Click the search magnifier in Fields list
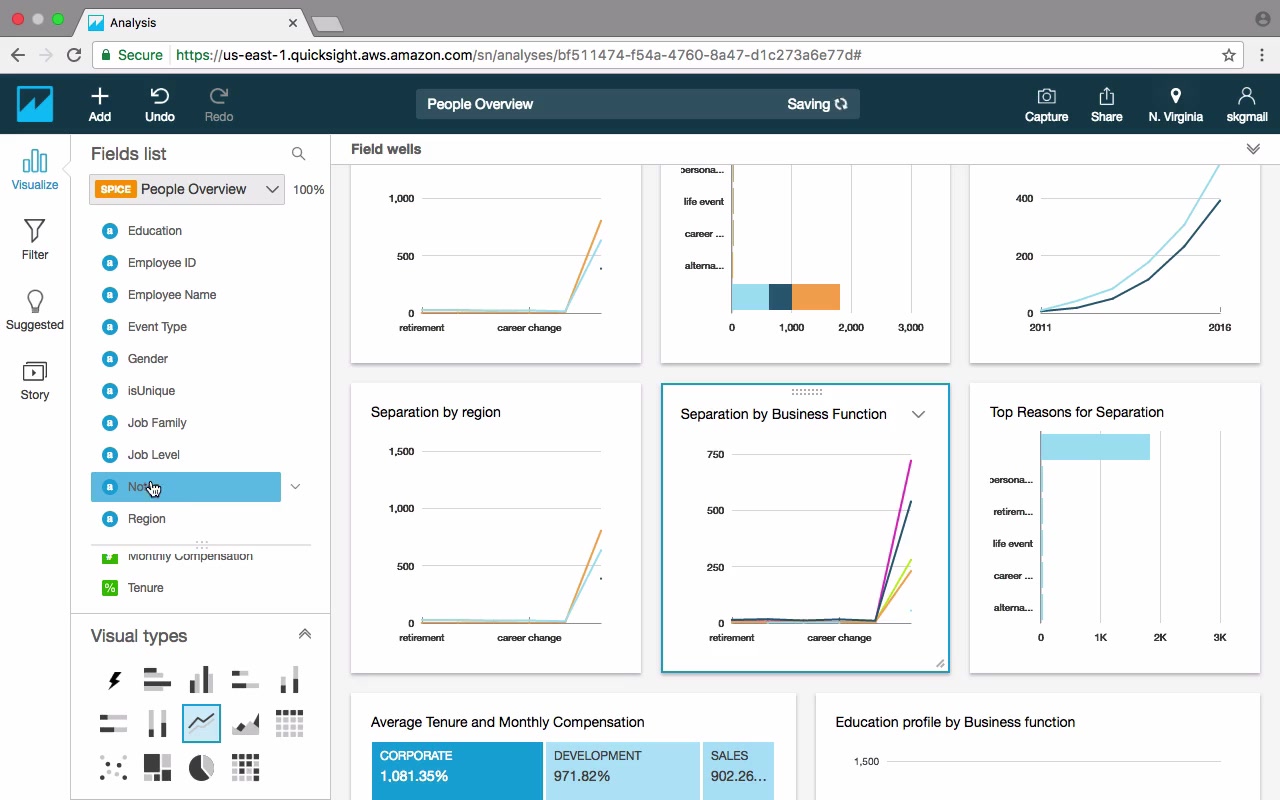 coord(298,154)
